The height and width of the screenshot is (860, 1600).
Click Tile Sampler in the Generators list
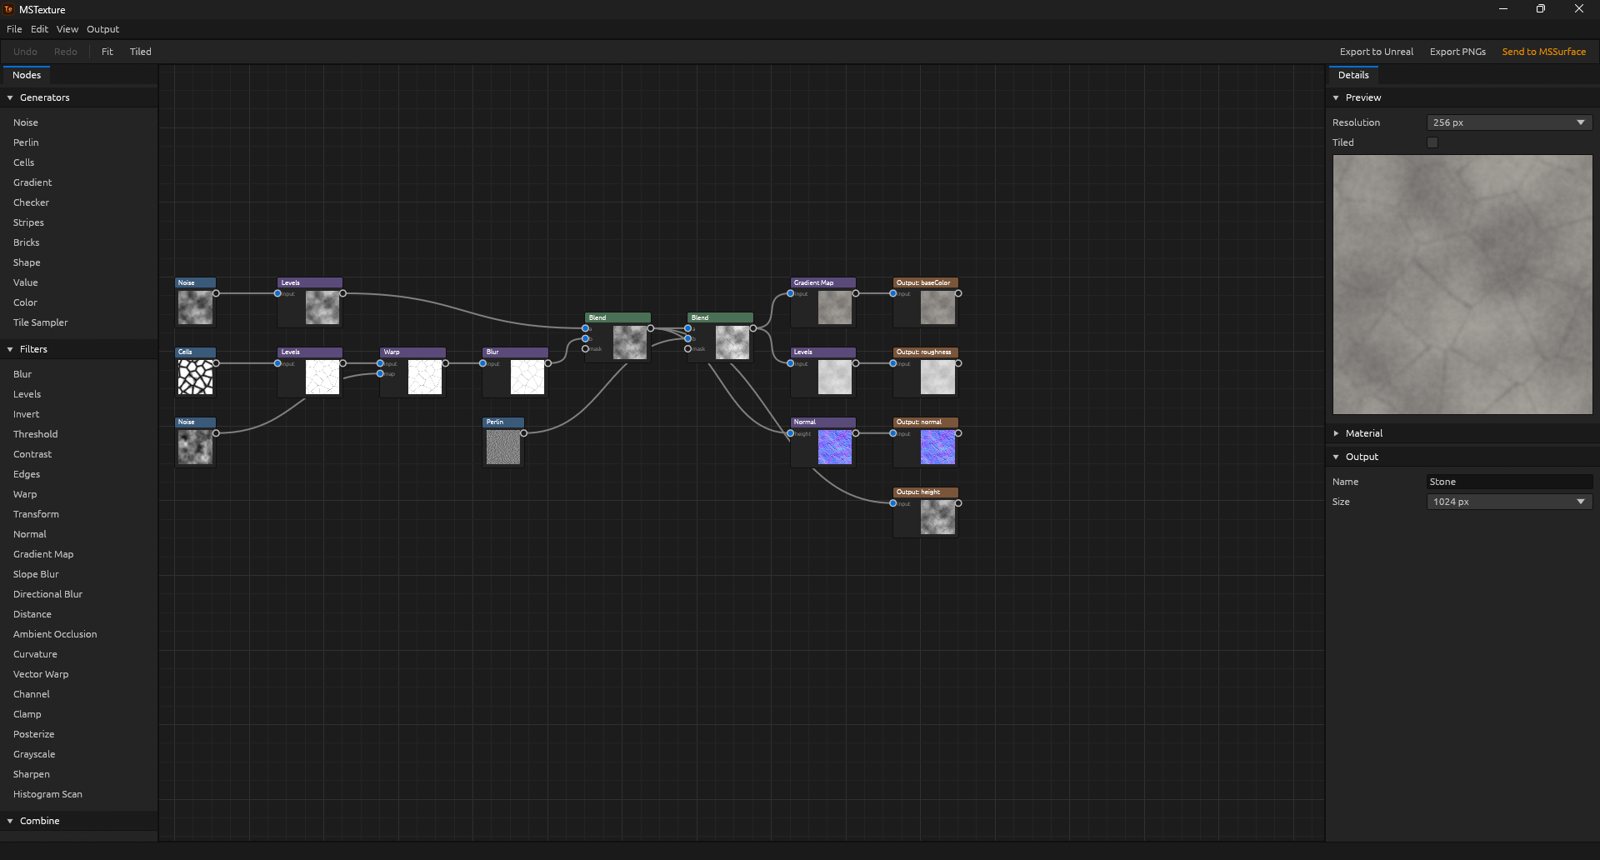point(41,323)
